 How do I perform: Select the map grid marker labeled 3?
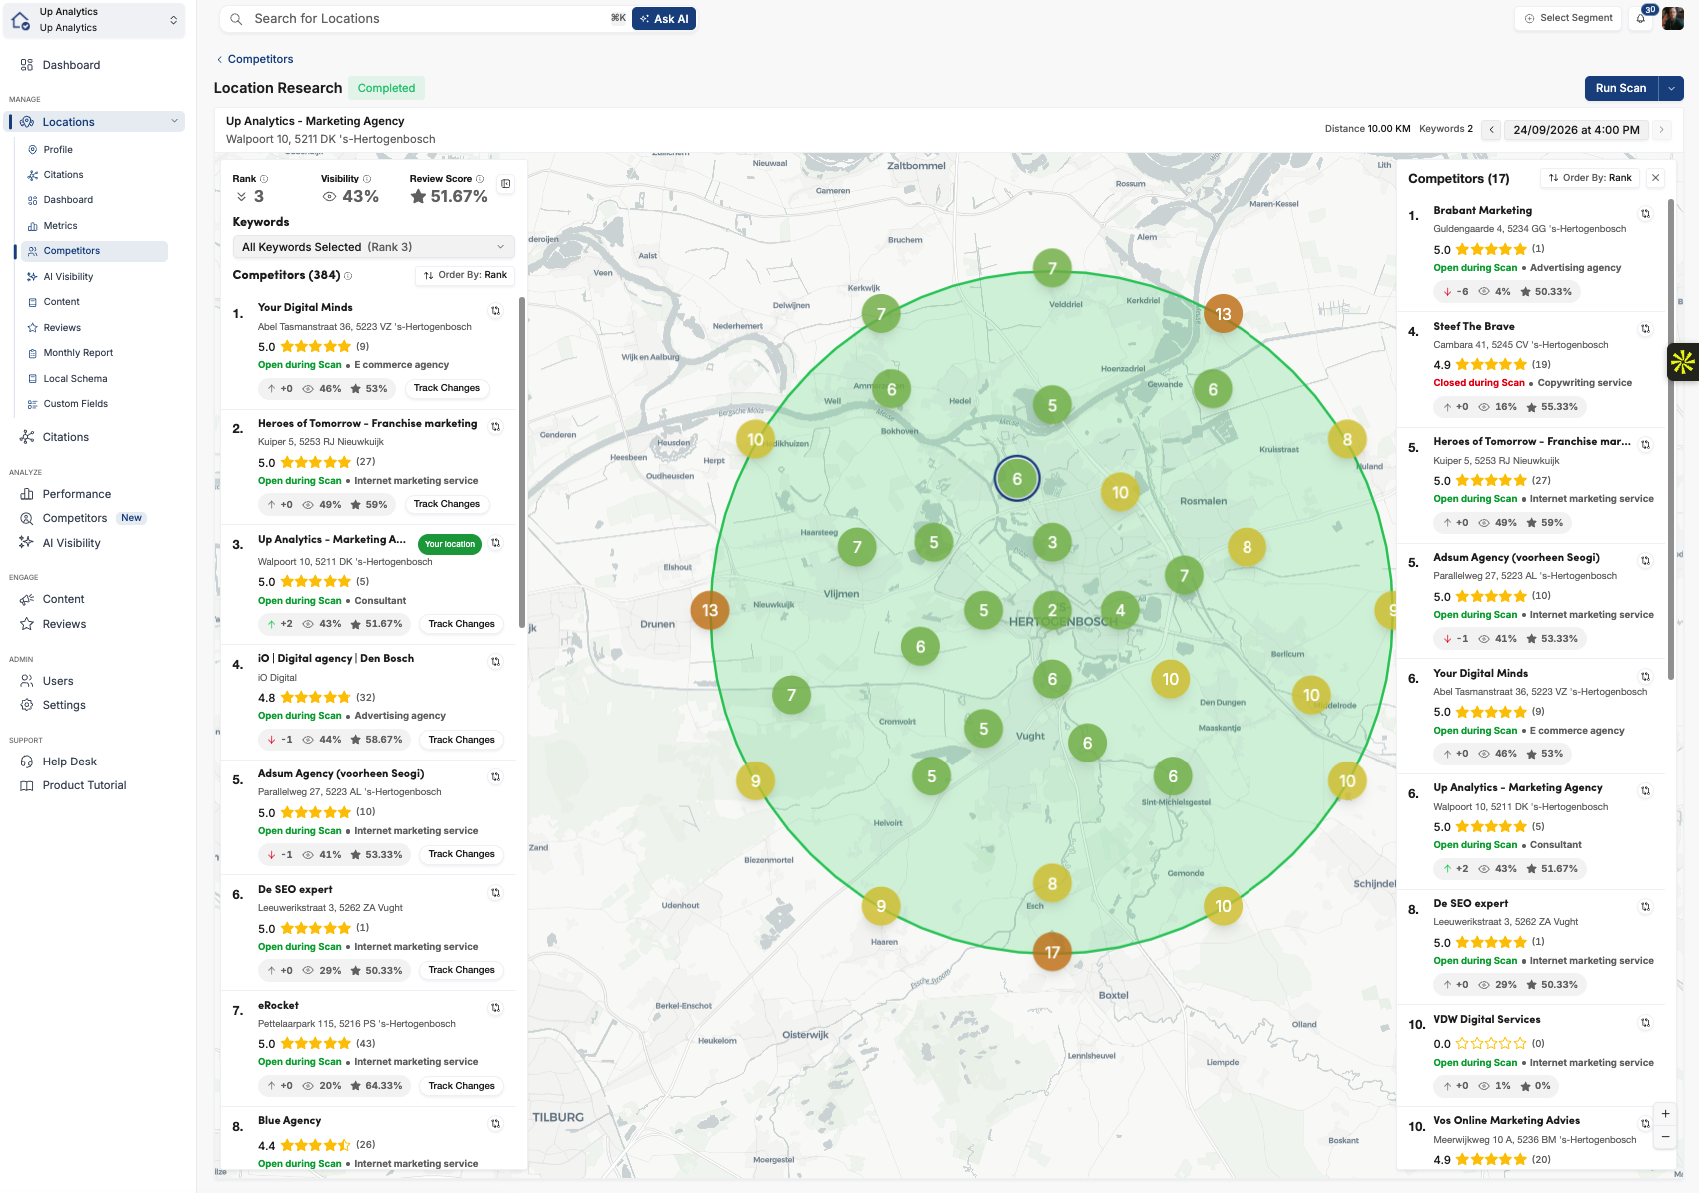coord(1052,543)
